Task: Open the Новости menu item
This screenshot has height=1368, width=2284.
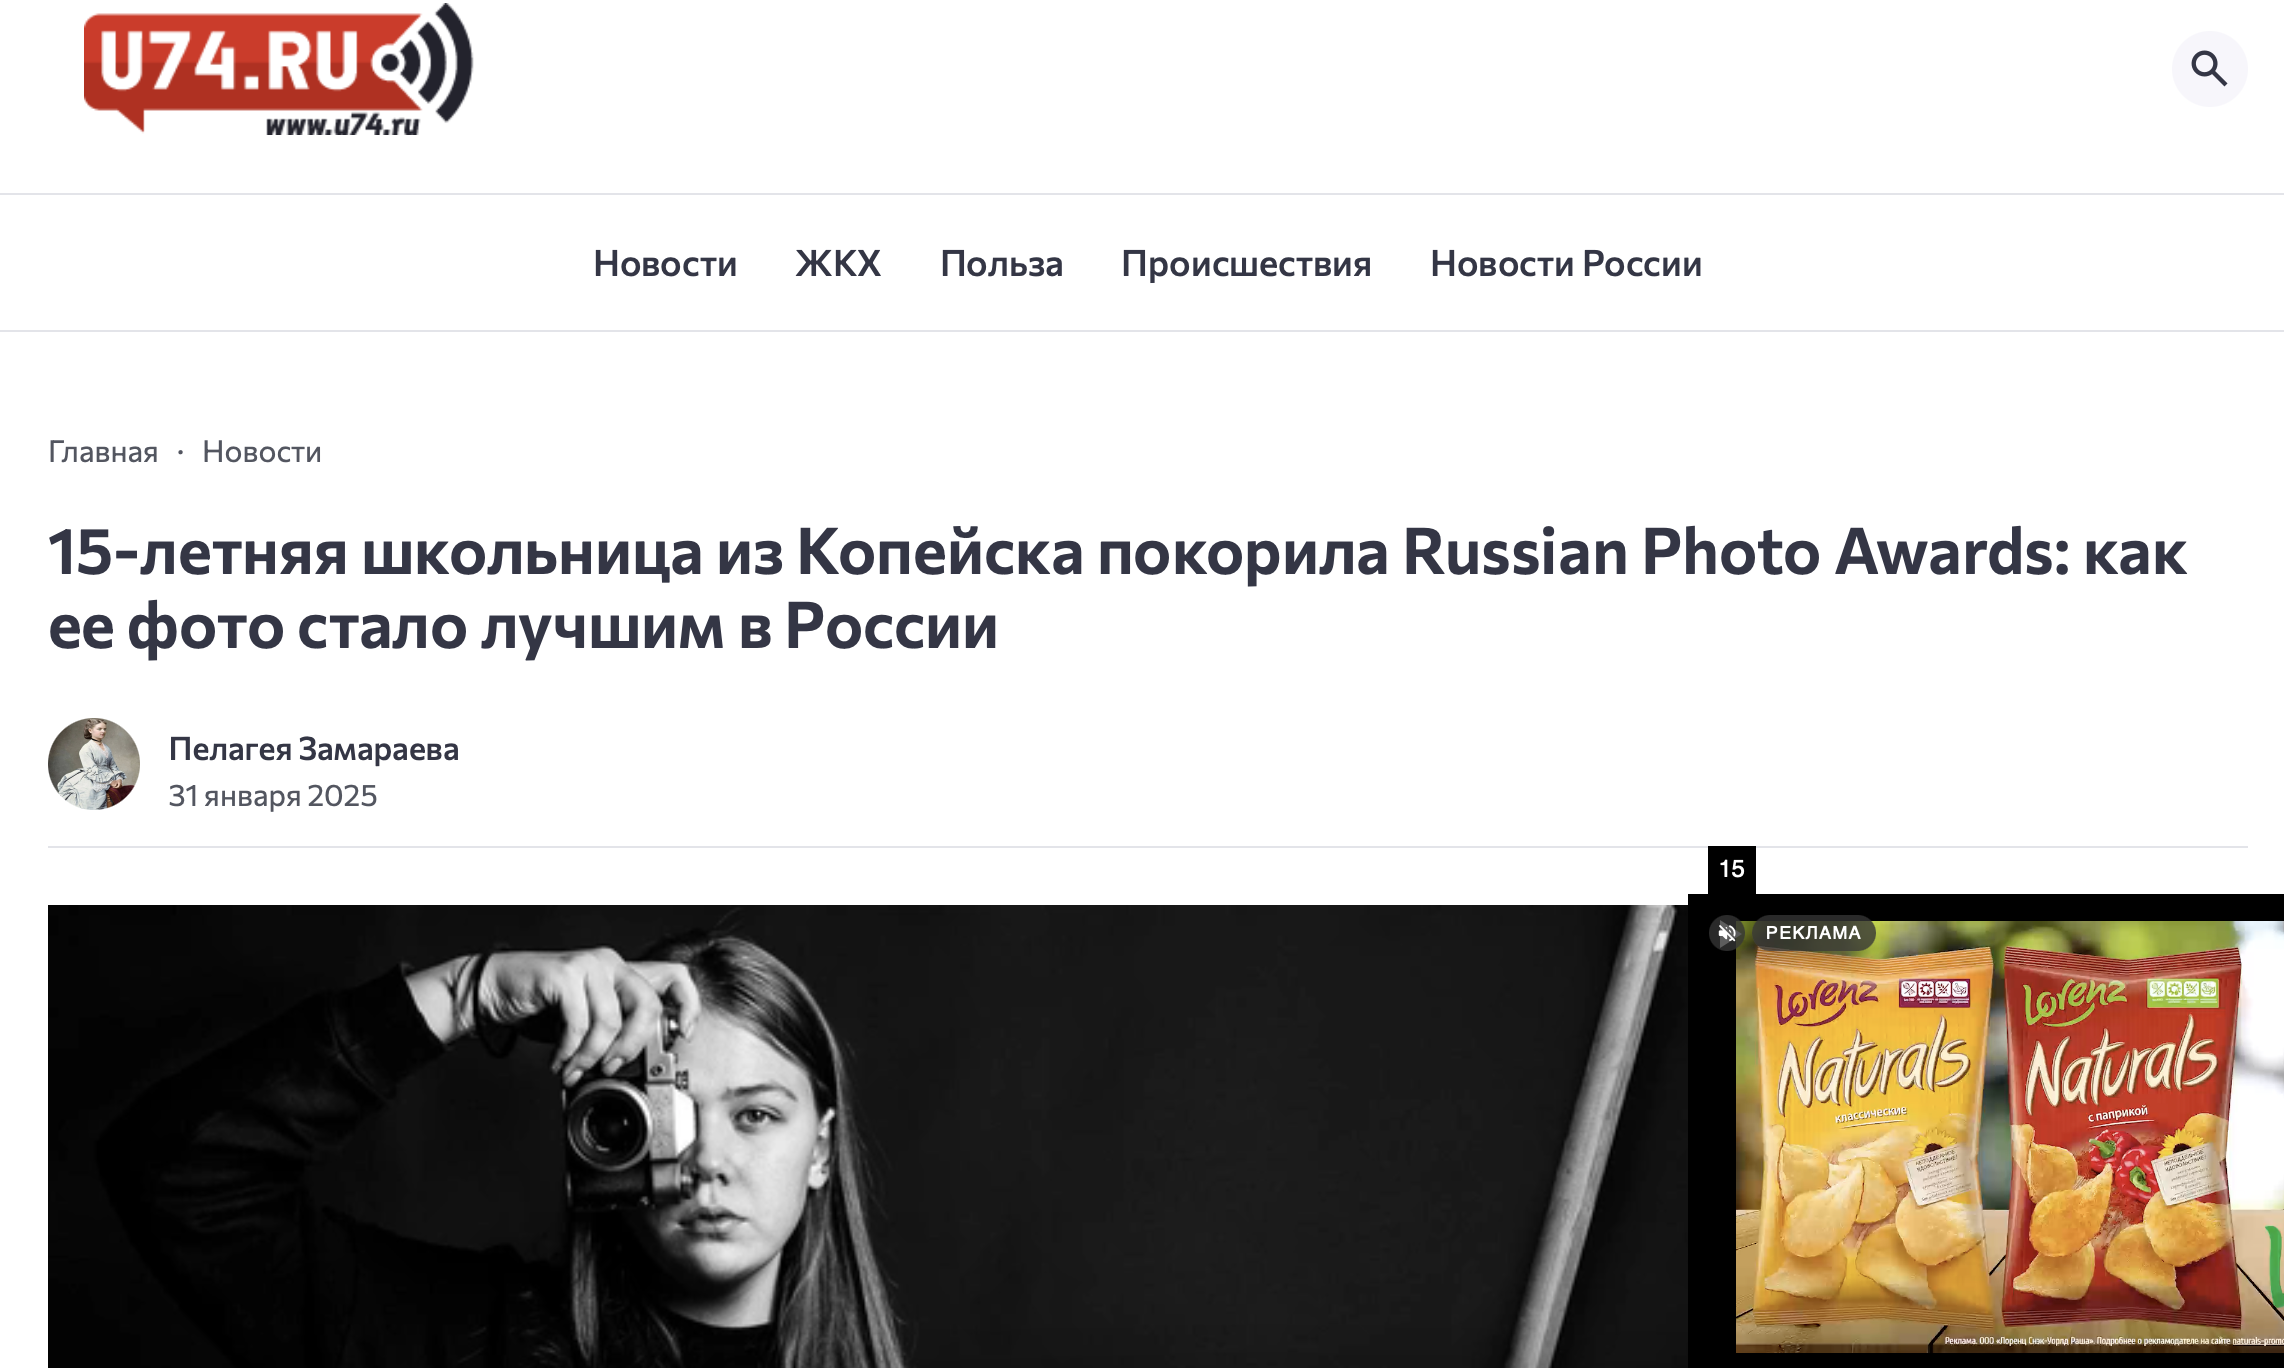Action: [665, 263]
